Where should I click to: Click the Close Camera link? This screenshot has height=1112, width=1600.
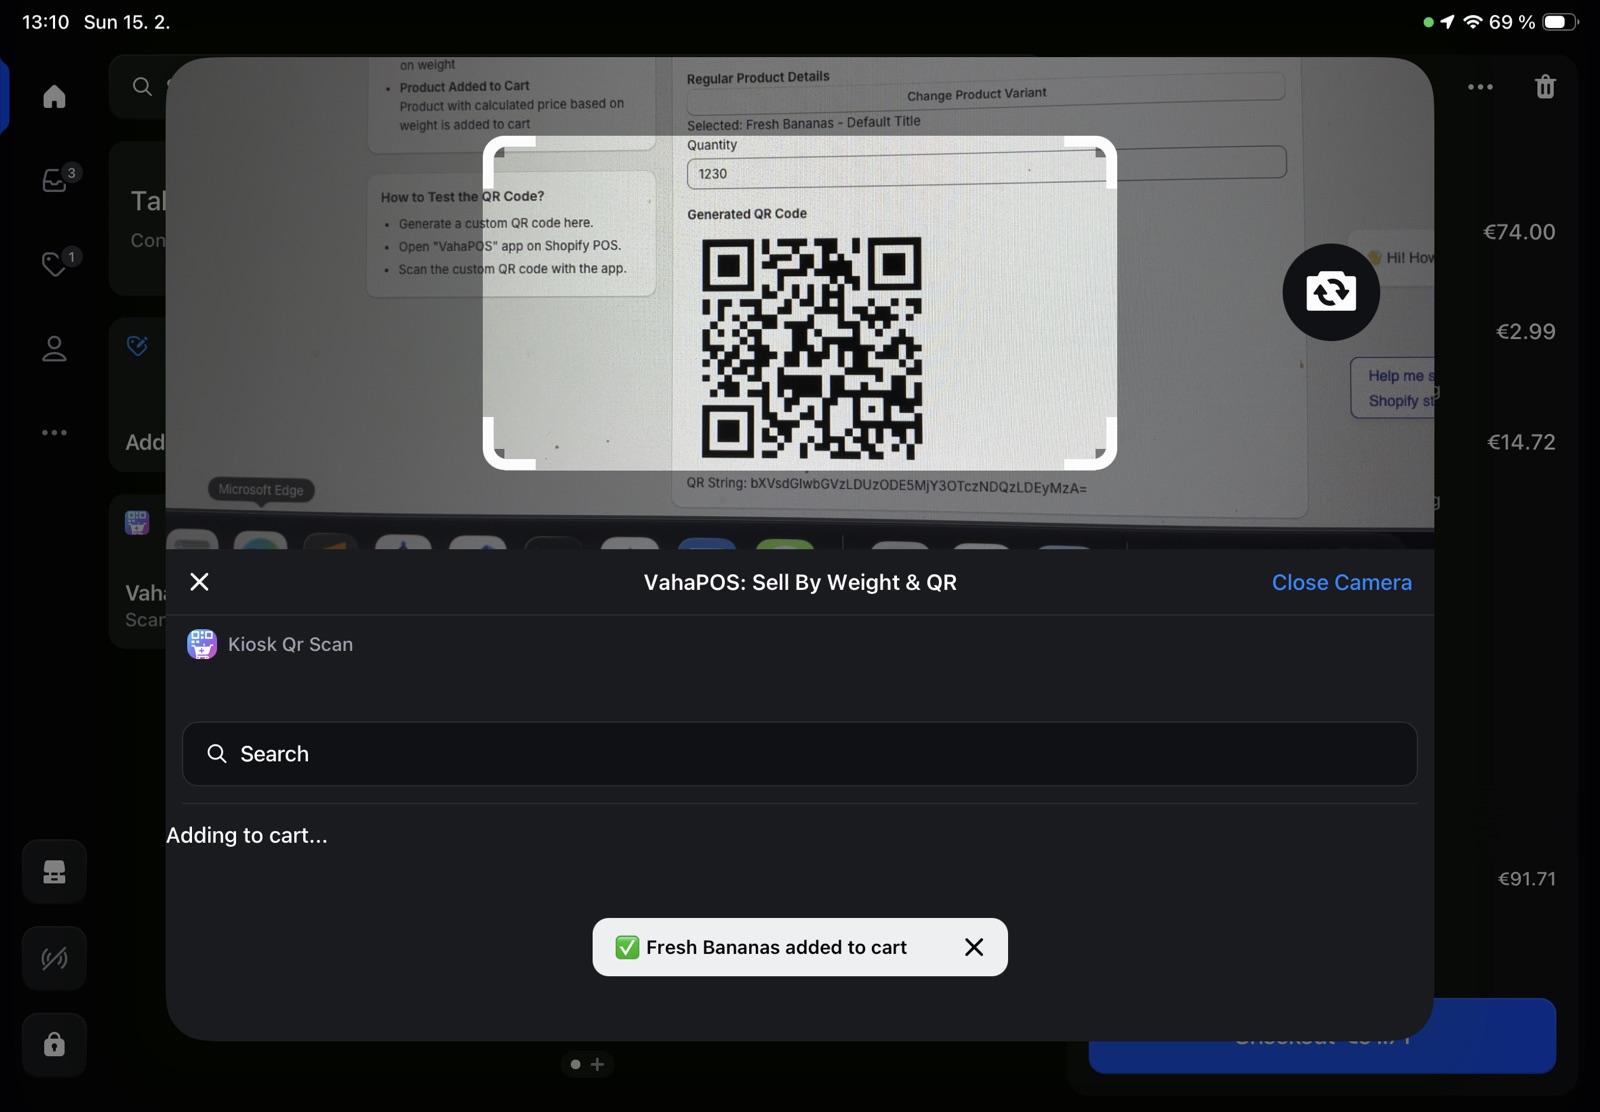tap(1341, 582)
